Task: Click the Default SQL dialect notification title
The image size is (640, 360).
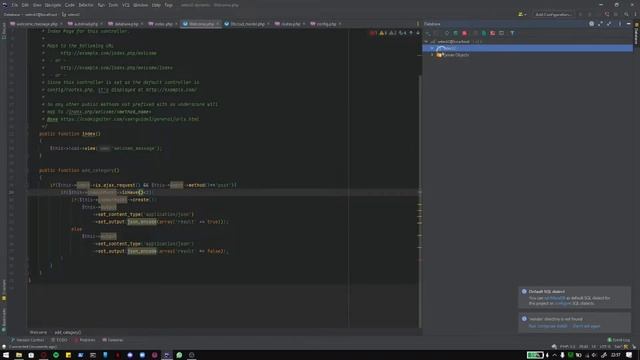Action: click(547, 291)
